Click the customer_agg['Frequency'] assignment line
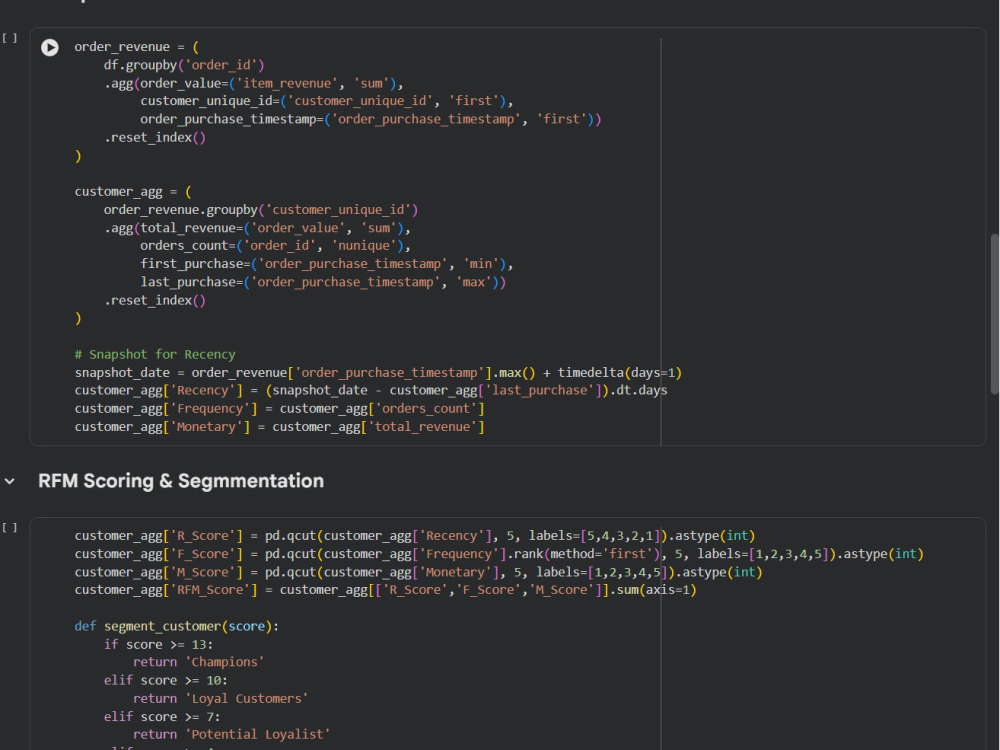Viewport: 1000px width, 750px height. (x=279, y=409)
